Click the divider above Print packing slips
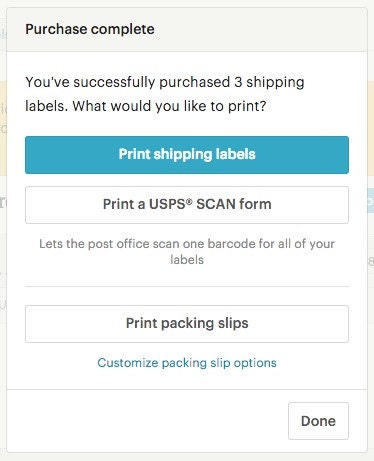The image size is (374, 461). point(187,286)
